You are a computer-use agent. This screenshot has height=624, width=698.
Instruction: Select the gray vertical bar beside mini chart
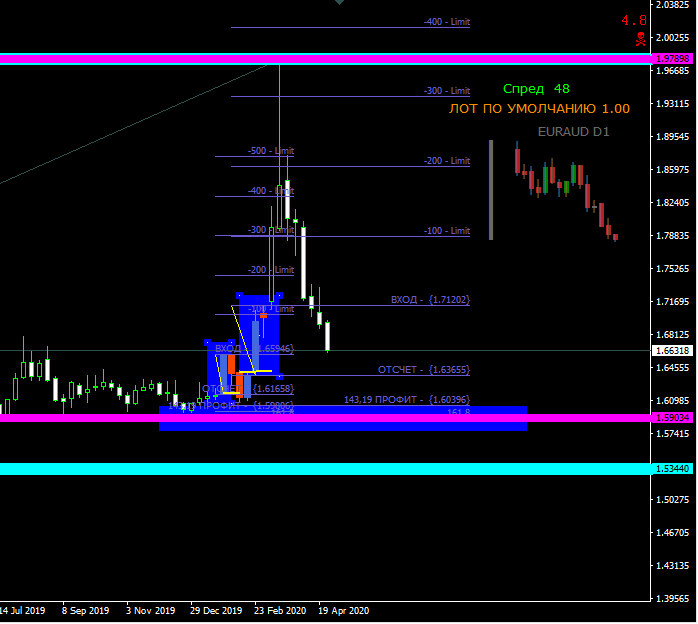point(491,190)
